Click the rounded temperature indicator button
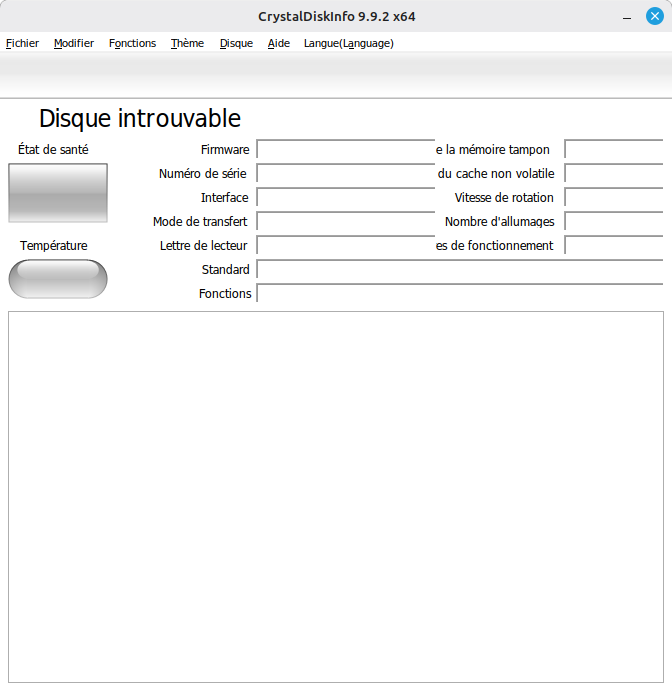The width and height of the screenshot is (672, 691). 58,279
